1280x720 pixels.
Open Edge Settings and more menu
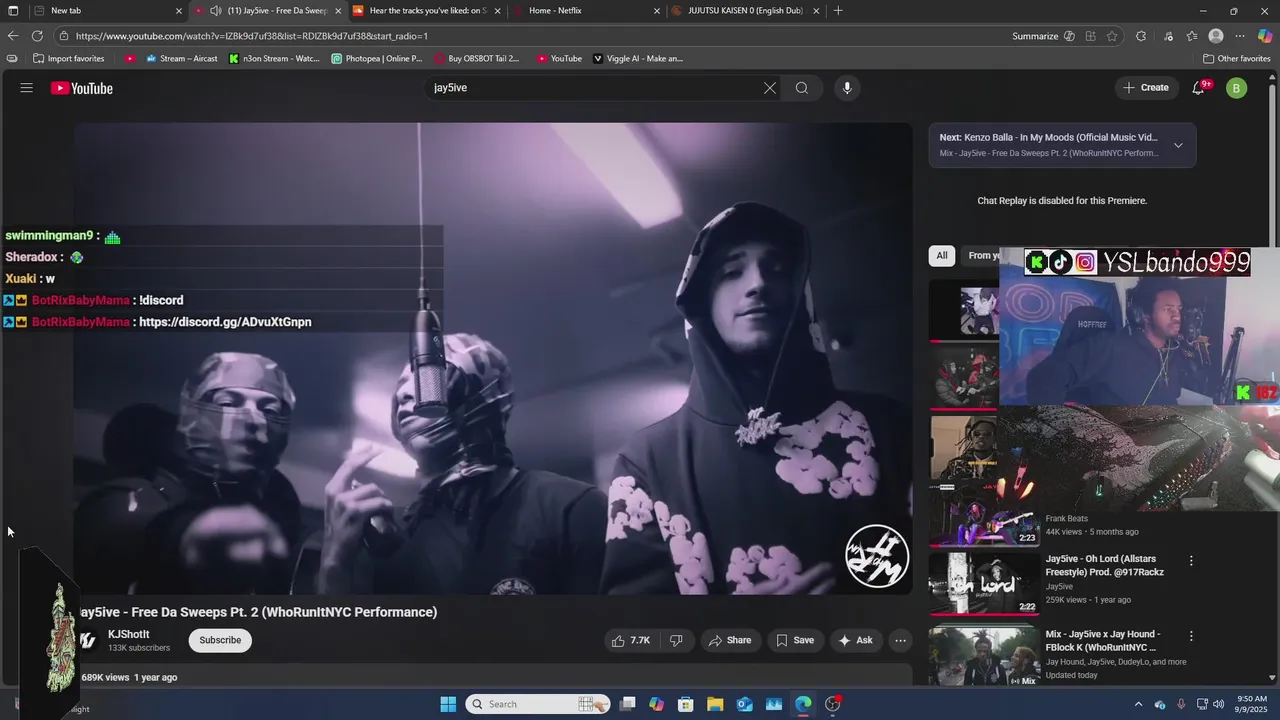pyautogui.click(x=1240, y=36)
